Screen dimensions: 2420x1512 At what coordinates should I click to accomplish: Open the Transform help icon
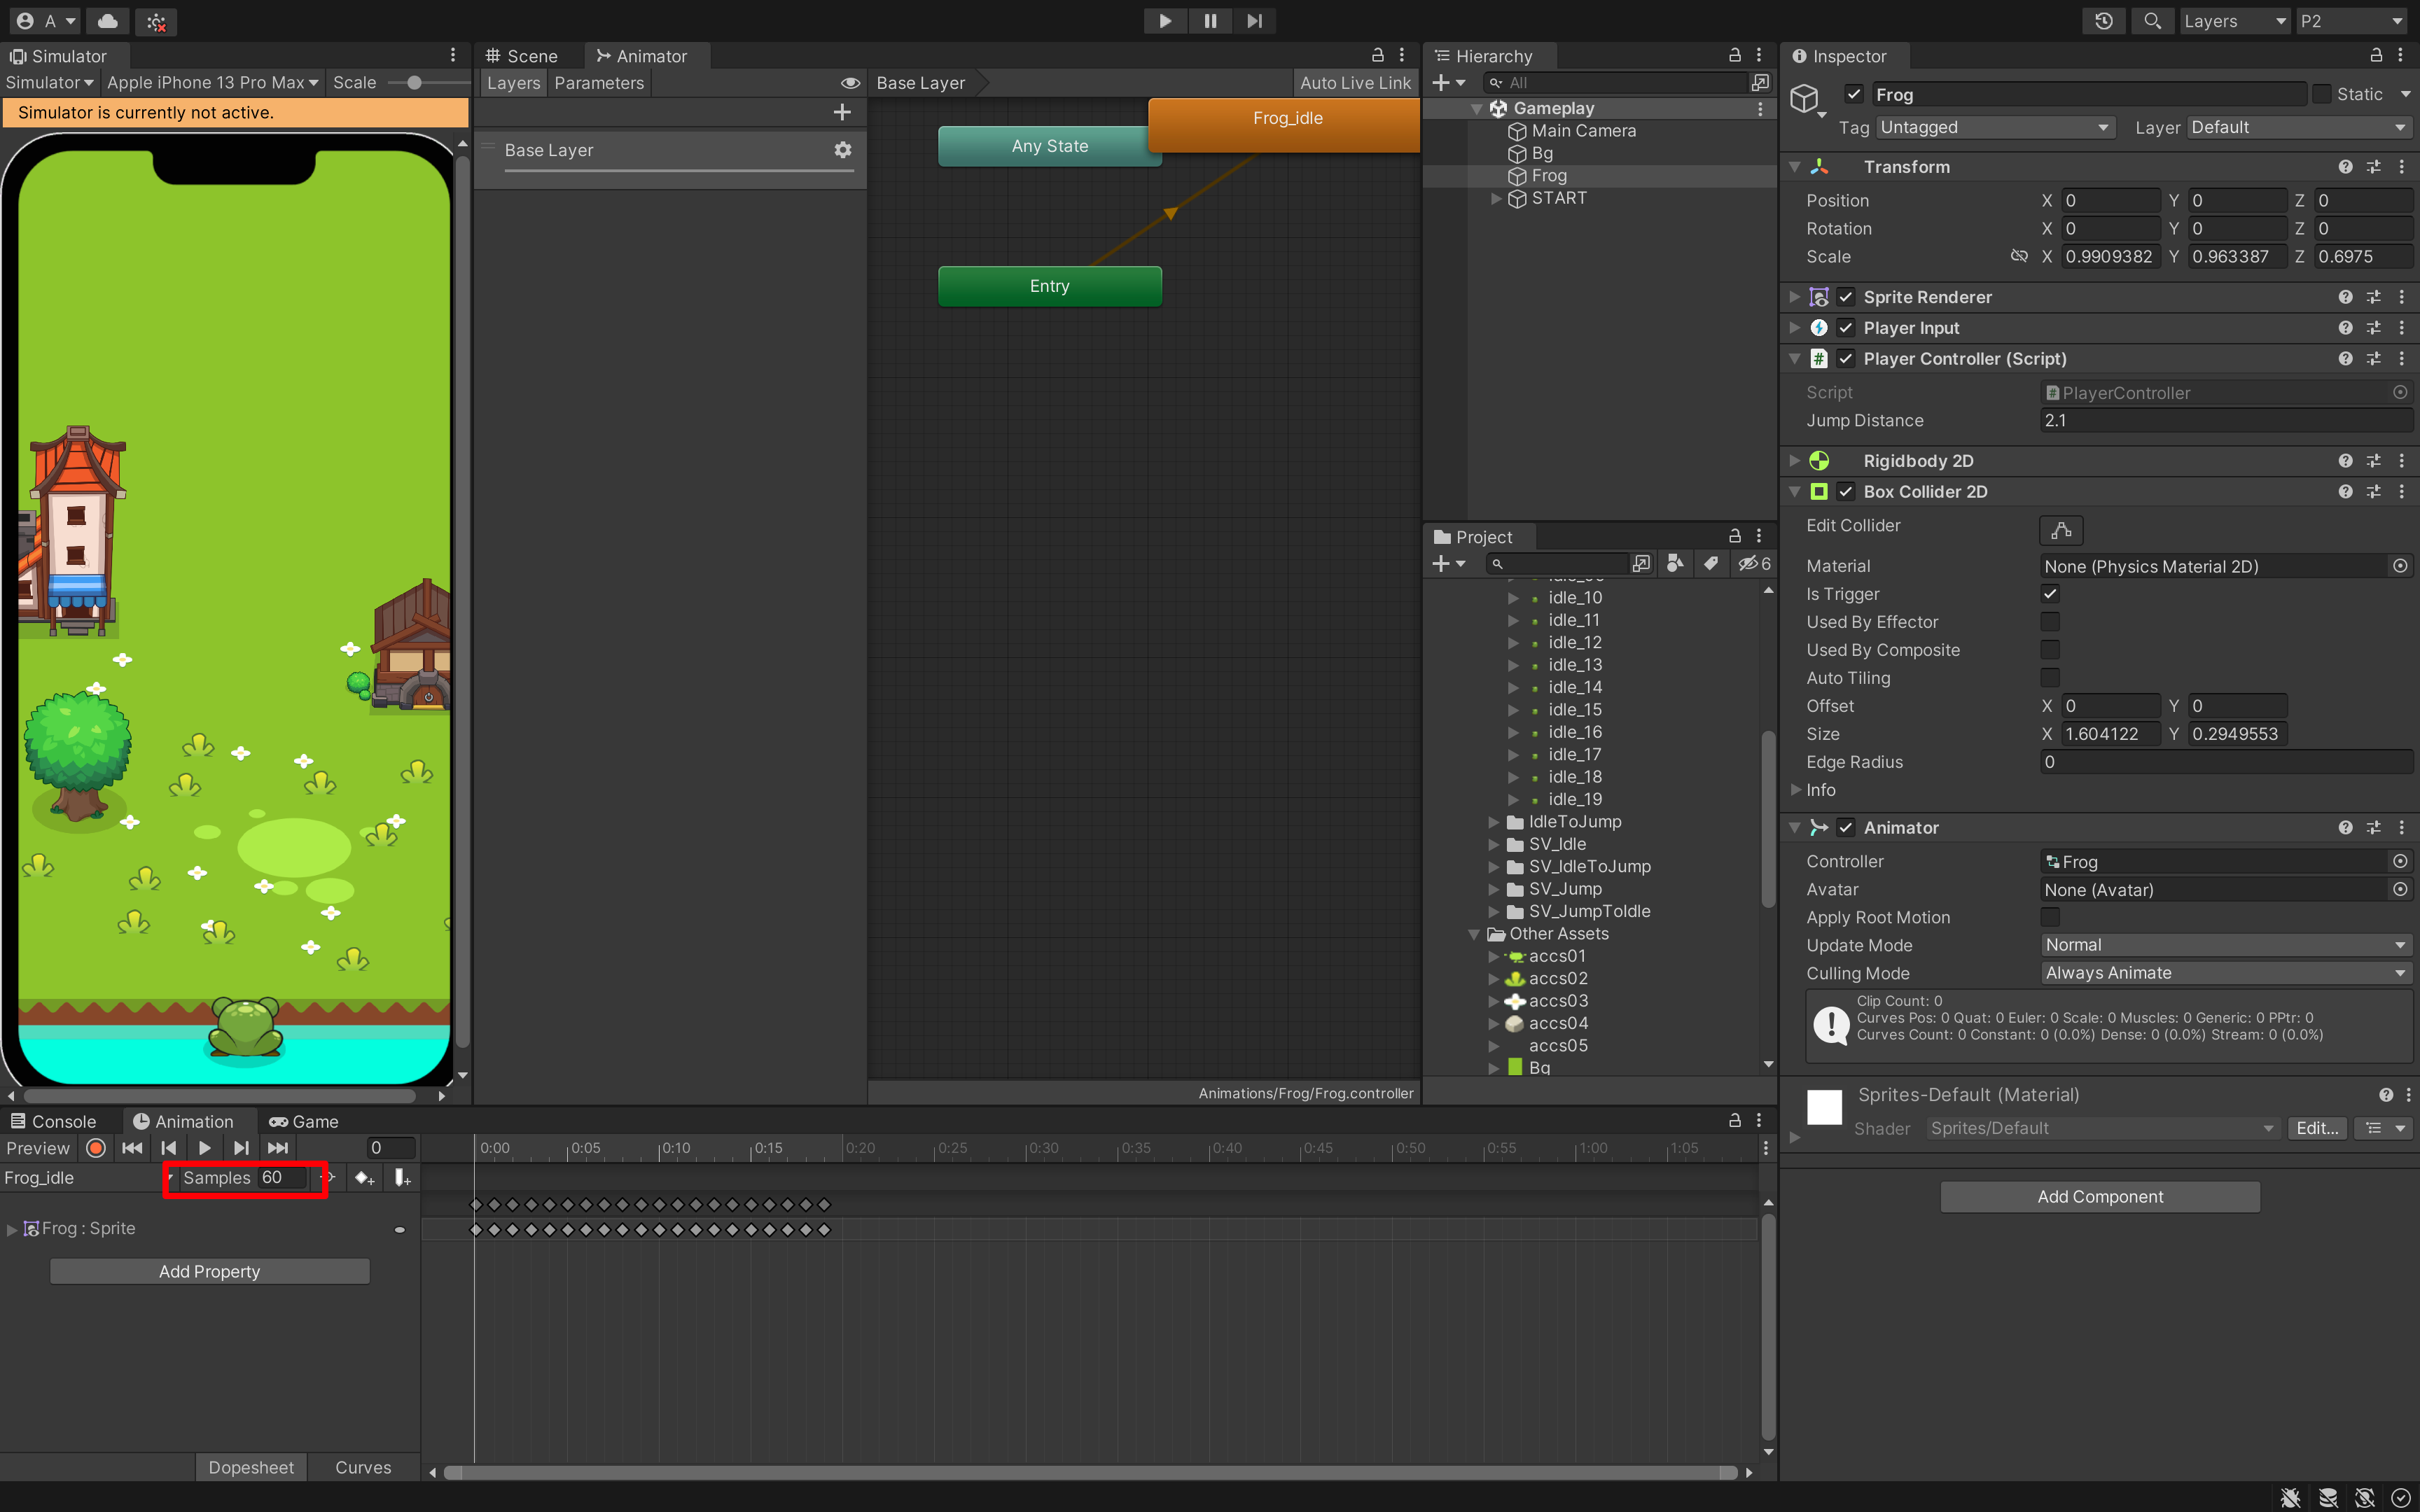coord(2345,167)
